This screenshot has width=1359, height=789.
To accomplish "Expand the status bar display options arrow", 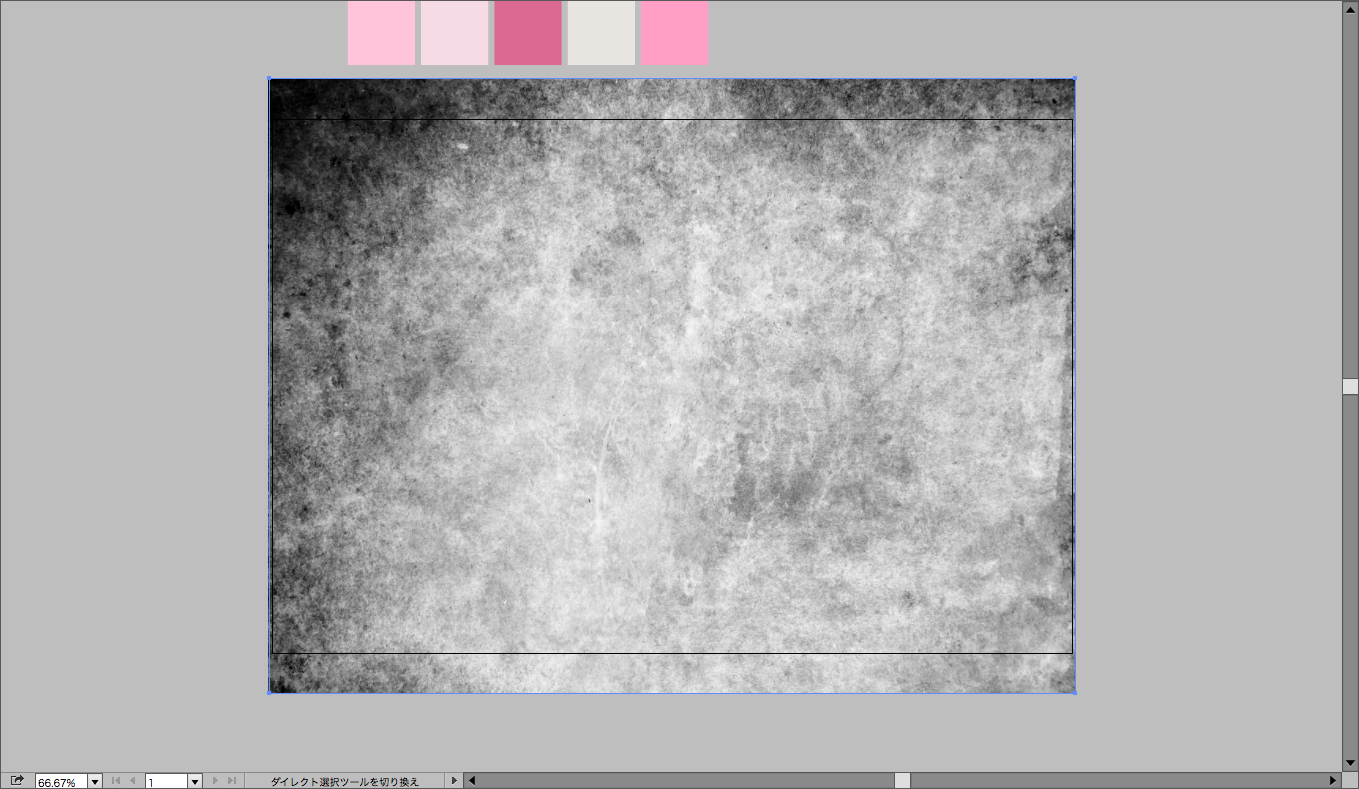I will click(x=454, y=781).
